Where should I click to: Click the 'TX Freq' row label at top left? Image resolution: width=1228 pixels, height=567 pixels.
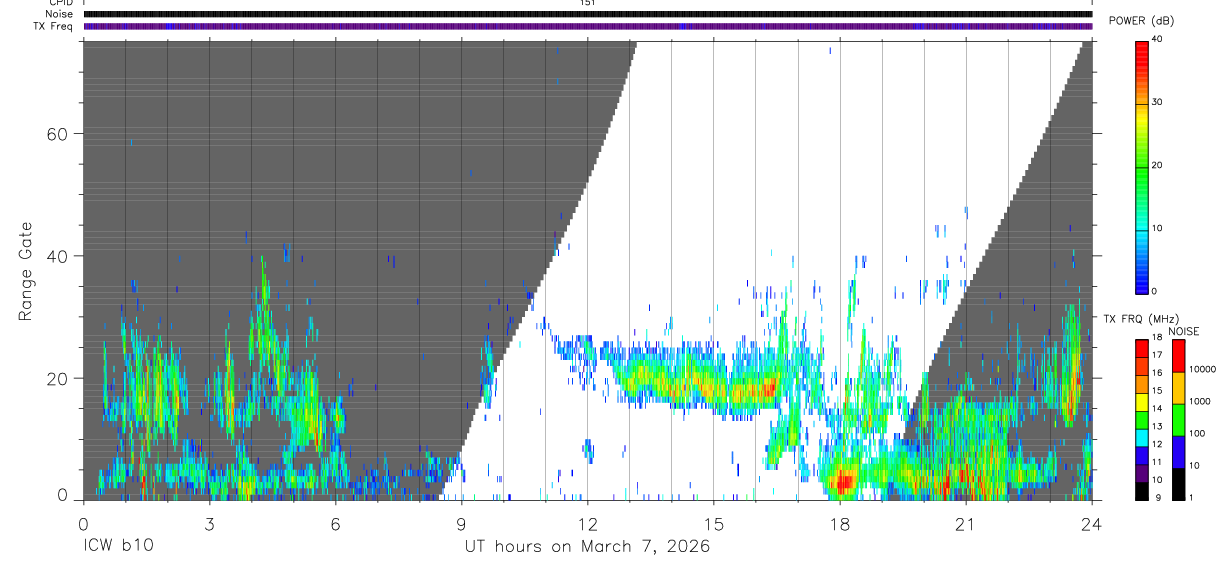tap(53, 26)
